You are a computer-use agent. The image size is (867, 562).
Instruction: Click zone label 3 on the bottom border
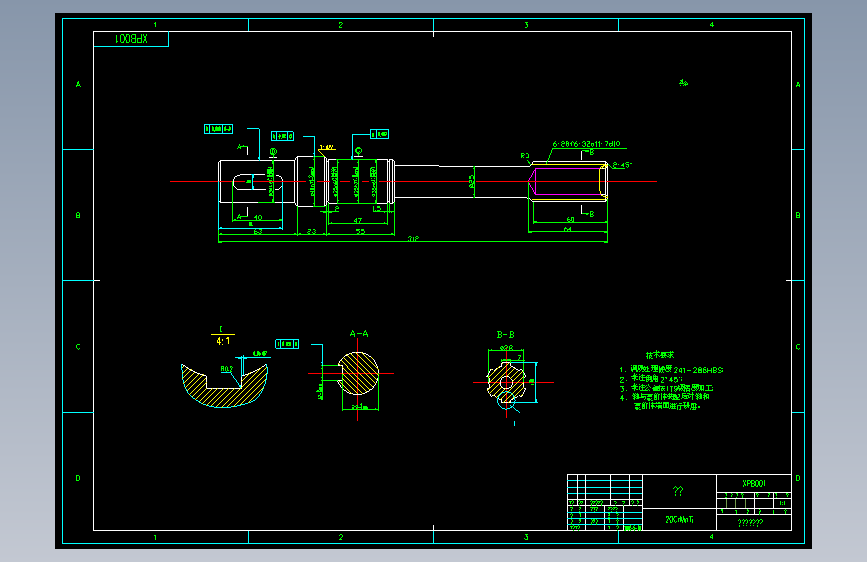(x=526, y=537)
